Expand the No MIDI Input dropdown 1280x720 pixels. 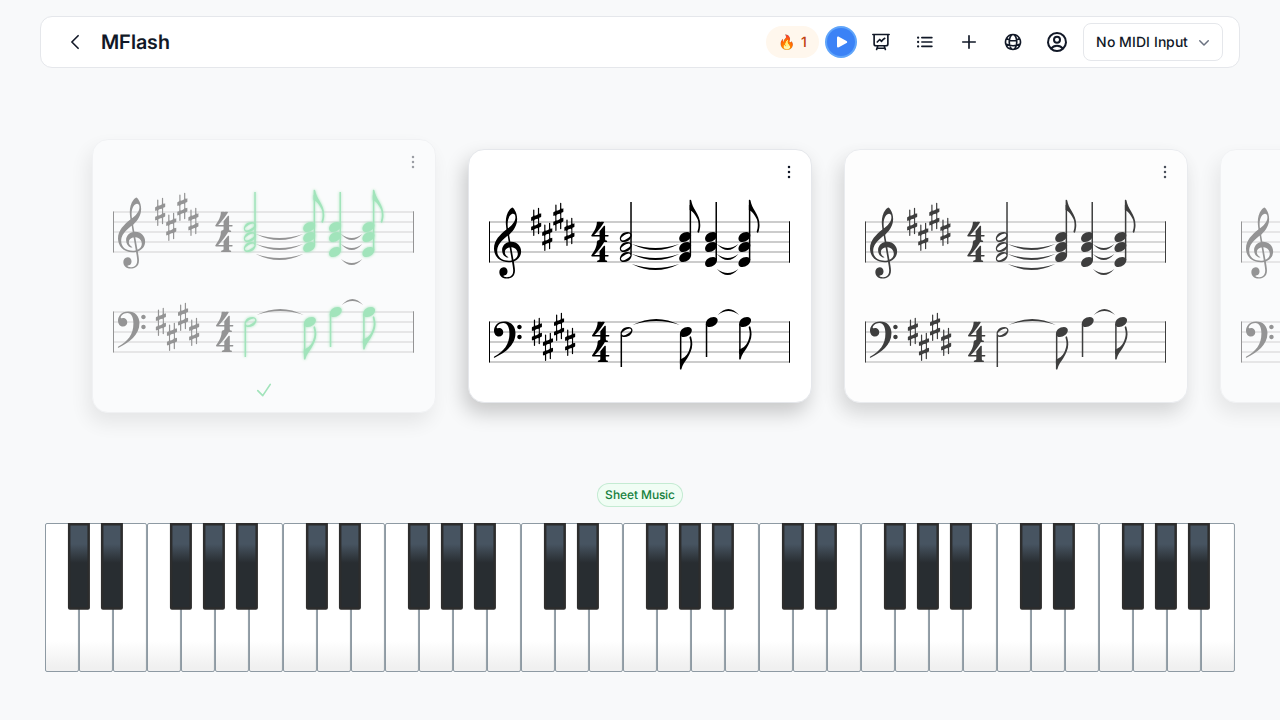click(1153, 42)
